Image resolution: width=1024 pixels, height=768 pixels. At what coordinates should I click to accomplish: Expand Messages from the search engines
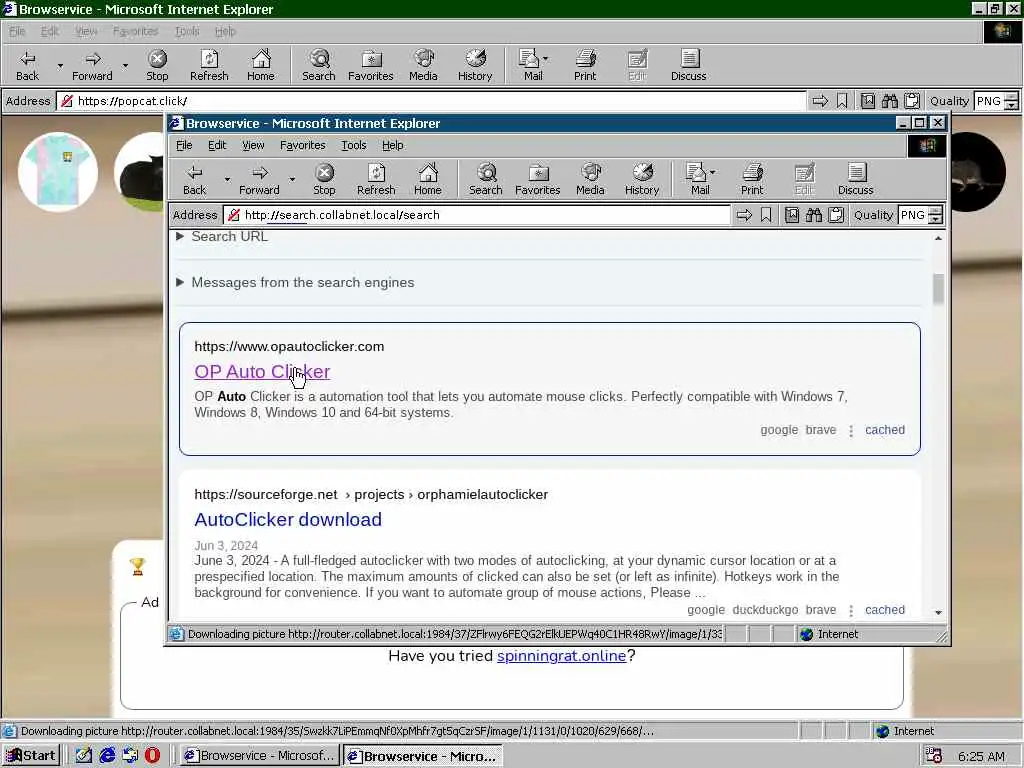[x=295, y=282]
